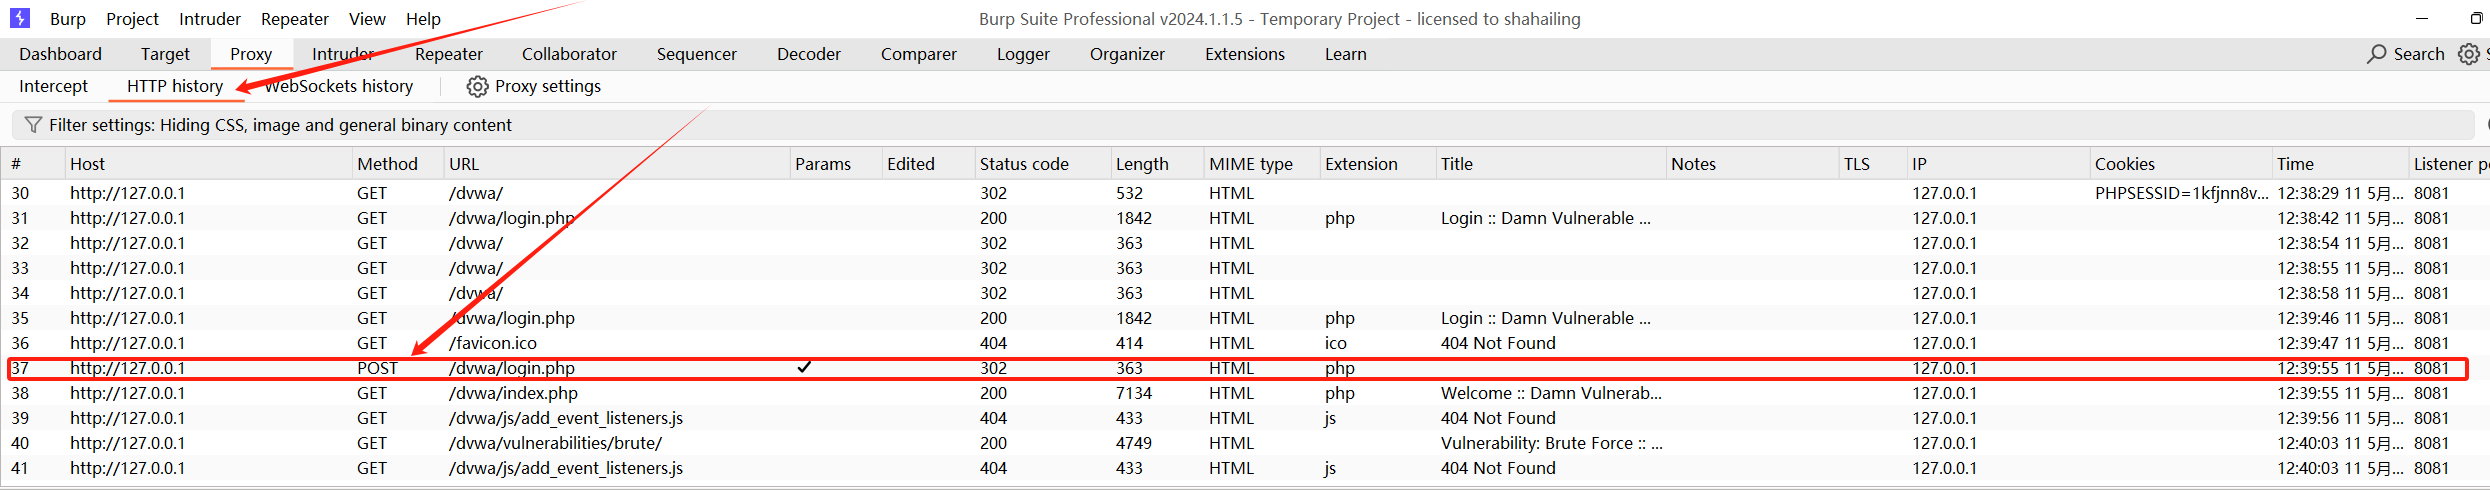This screenshot has width=2490, height=490.
Task: Click the Burp Suite logo icon
Action: pyautogui.click(x=20, y=18)
